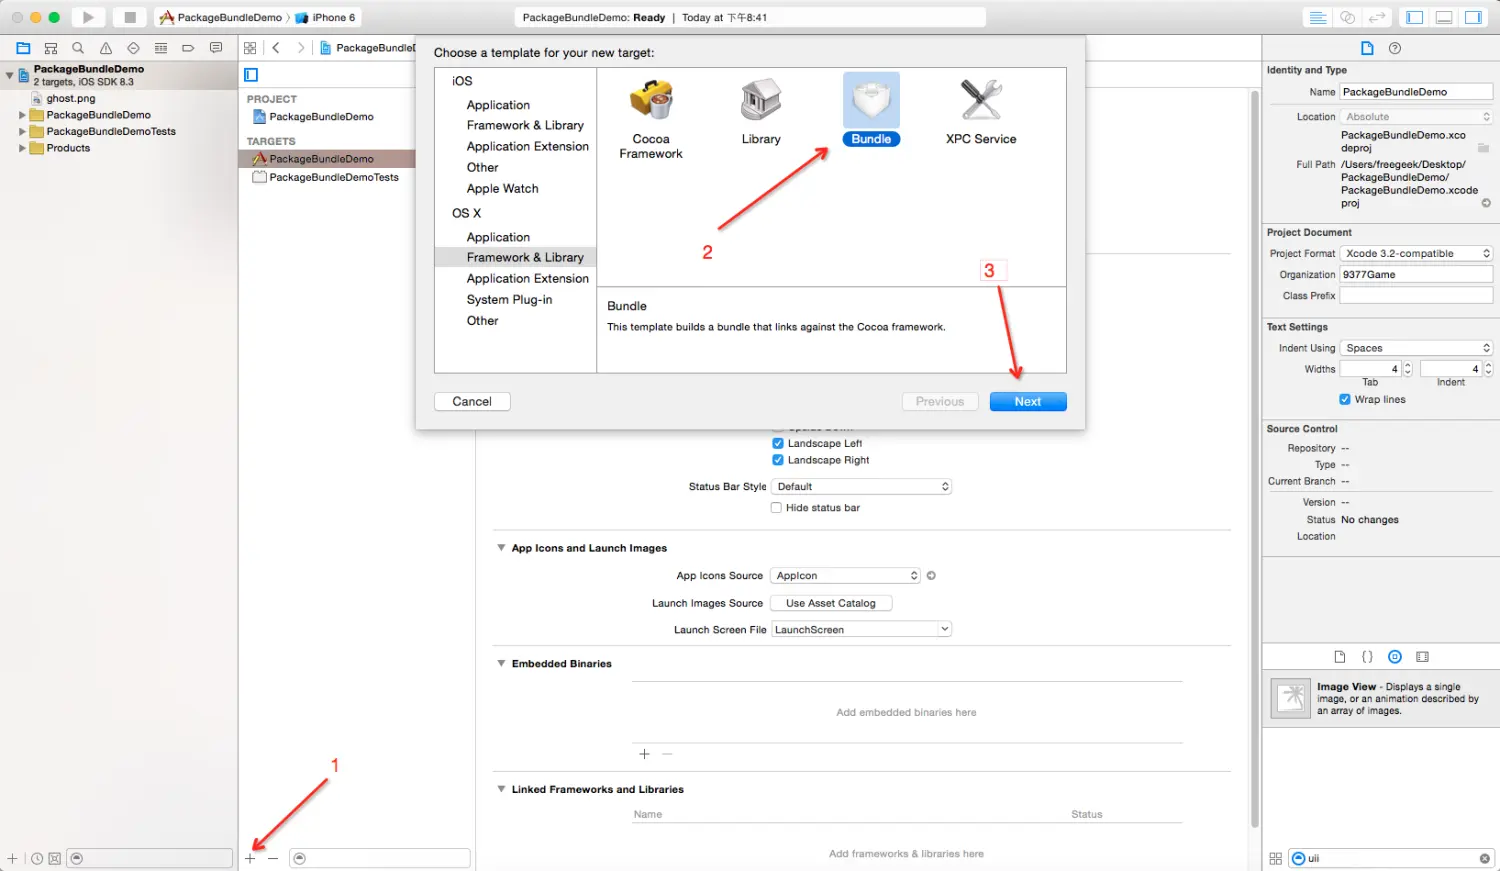Uncheck Landscape Right orientation
Screen dimensions: 1500x871
click(x=778, y=460)
